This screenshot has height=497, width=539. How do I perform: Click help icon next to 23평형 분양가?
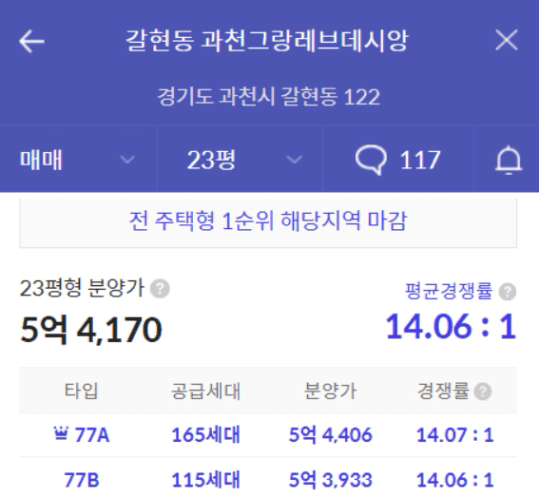(160, 289)
